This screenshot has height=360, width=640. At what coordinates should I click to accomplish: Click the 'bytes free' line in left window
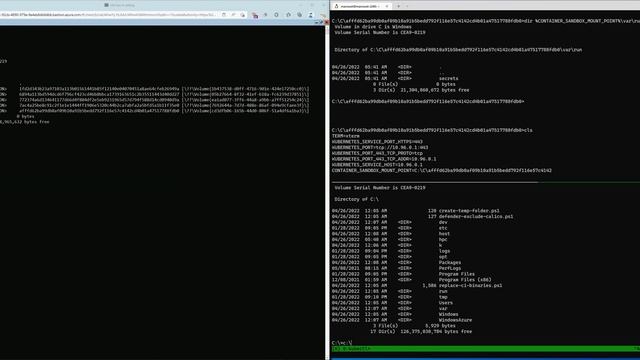tap(24, 122)
